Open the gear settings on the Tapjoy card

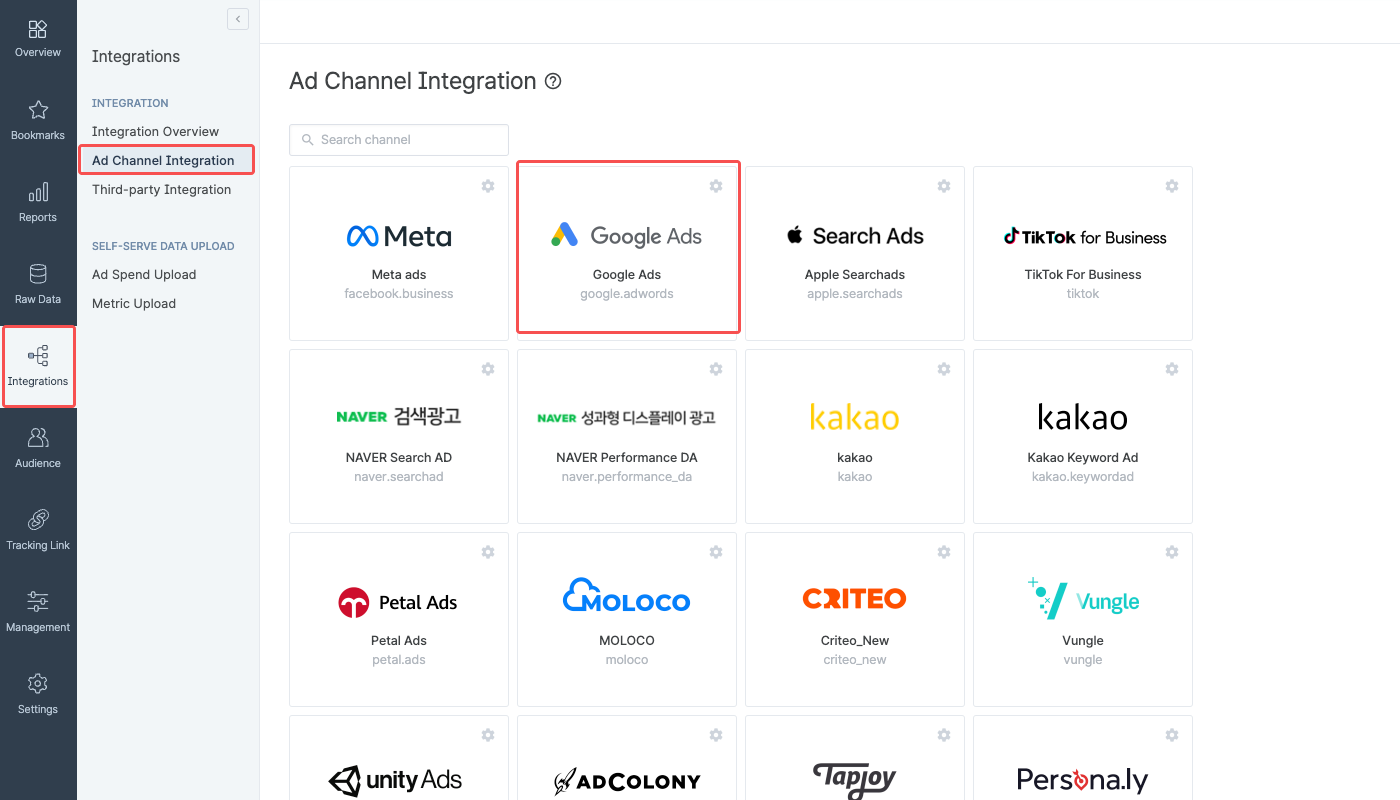click(944, 735)
